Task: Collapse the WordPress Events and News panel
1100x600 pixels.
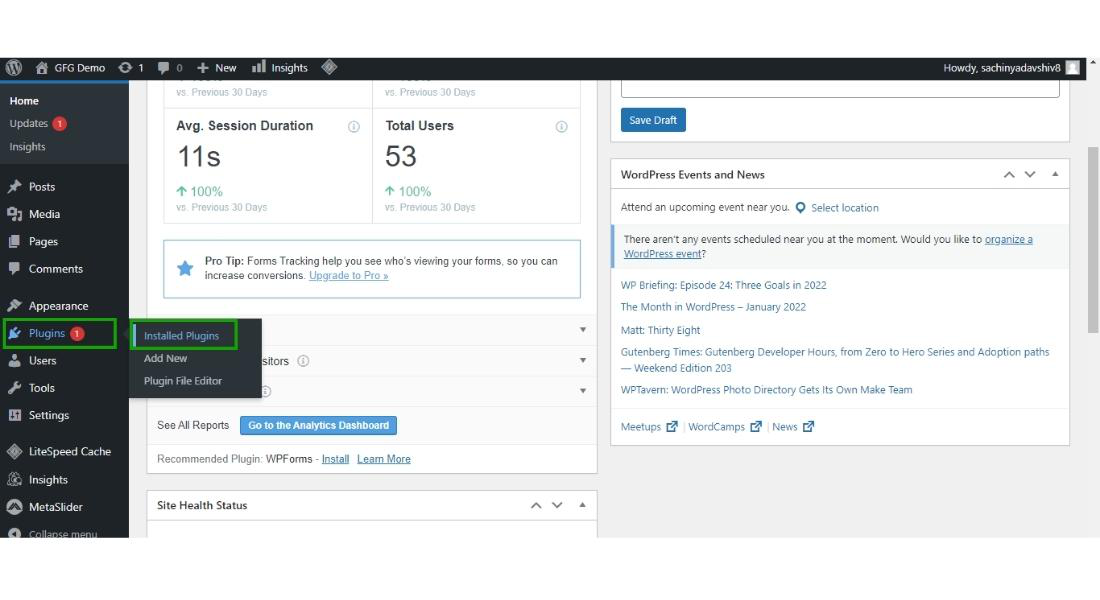Action: (x=1055, y=174)
